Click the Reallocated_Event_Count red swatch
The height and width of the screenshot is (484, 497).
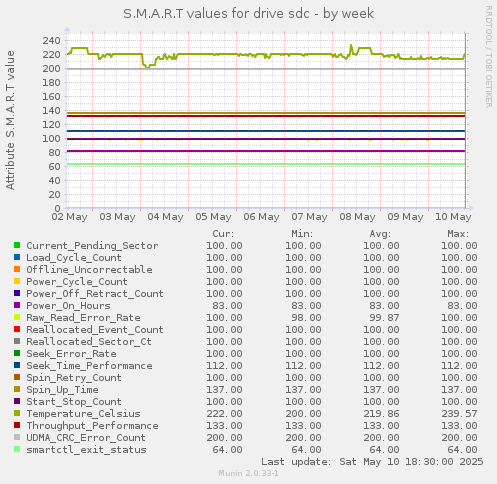17,329
